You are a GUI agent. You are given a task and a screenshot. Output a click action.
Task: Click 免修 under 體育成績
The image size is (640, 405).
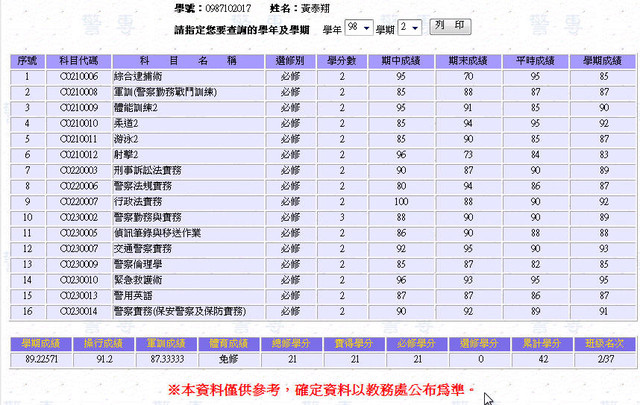(x=228, y=359)
